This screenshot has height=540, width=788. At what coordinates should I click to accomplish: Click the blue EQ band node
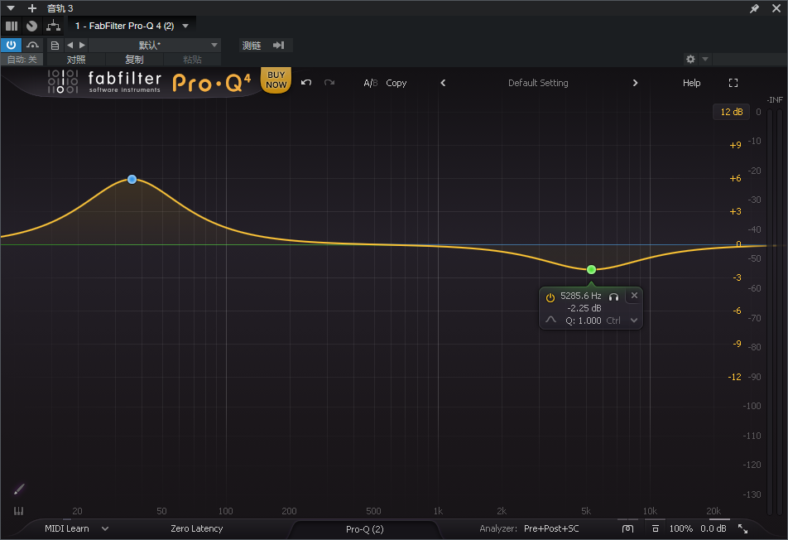coord(132,179)
